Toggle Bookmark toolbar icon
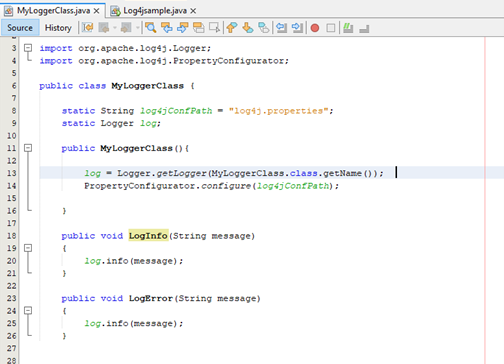 coord(264,28)
